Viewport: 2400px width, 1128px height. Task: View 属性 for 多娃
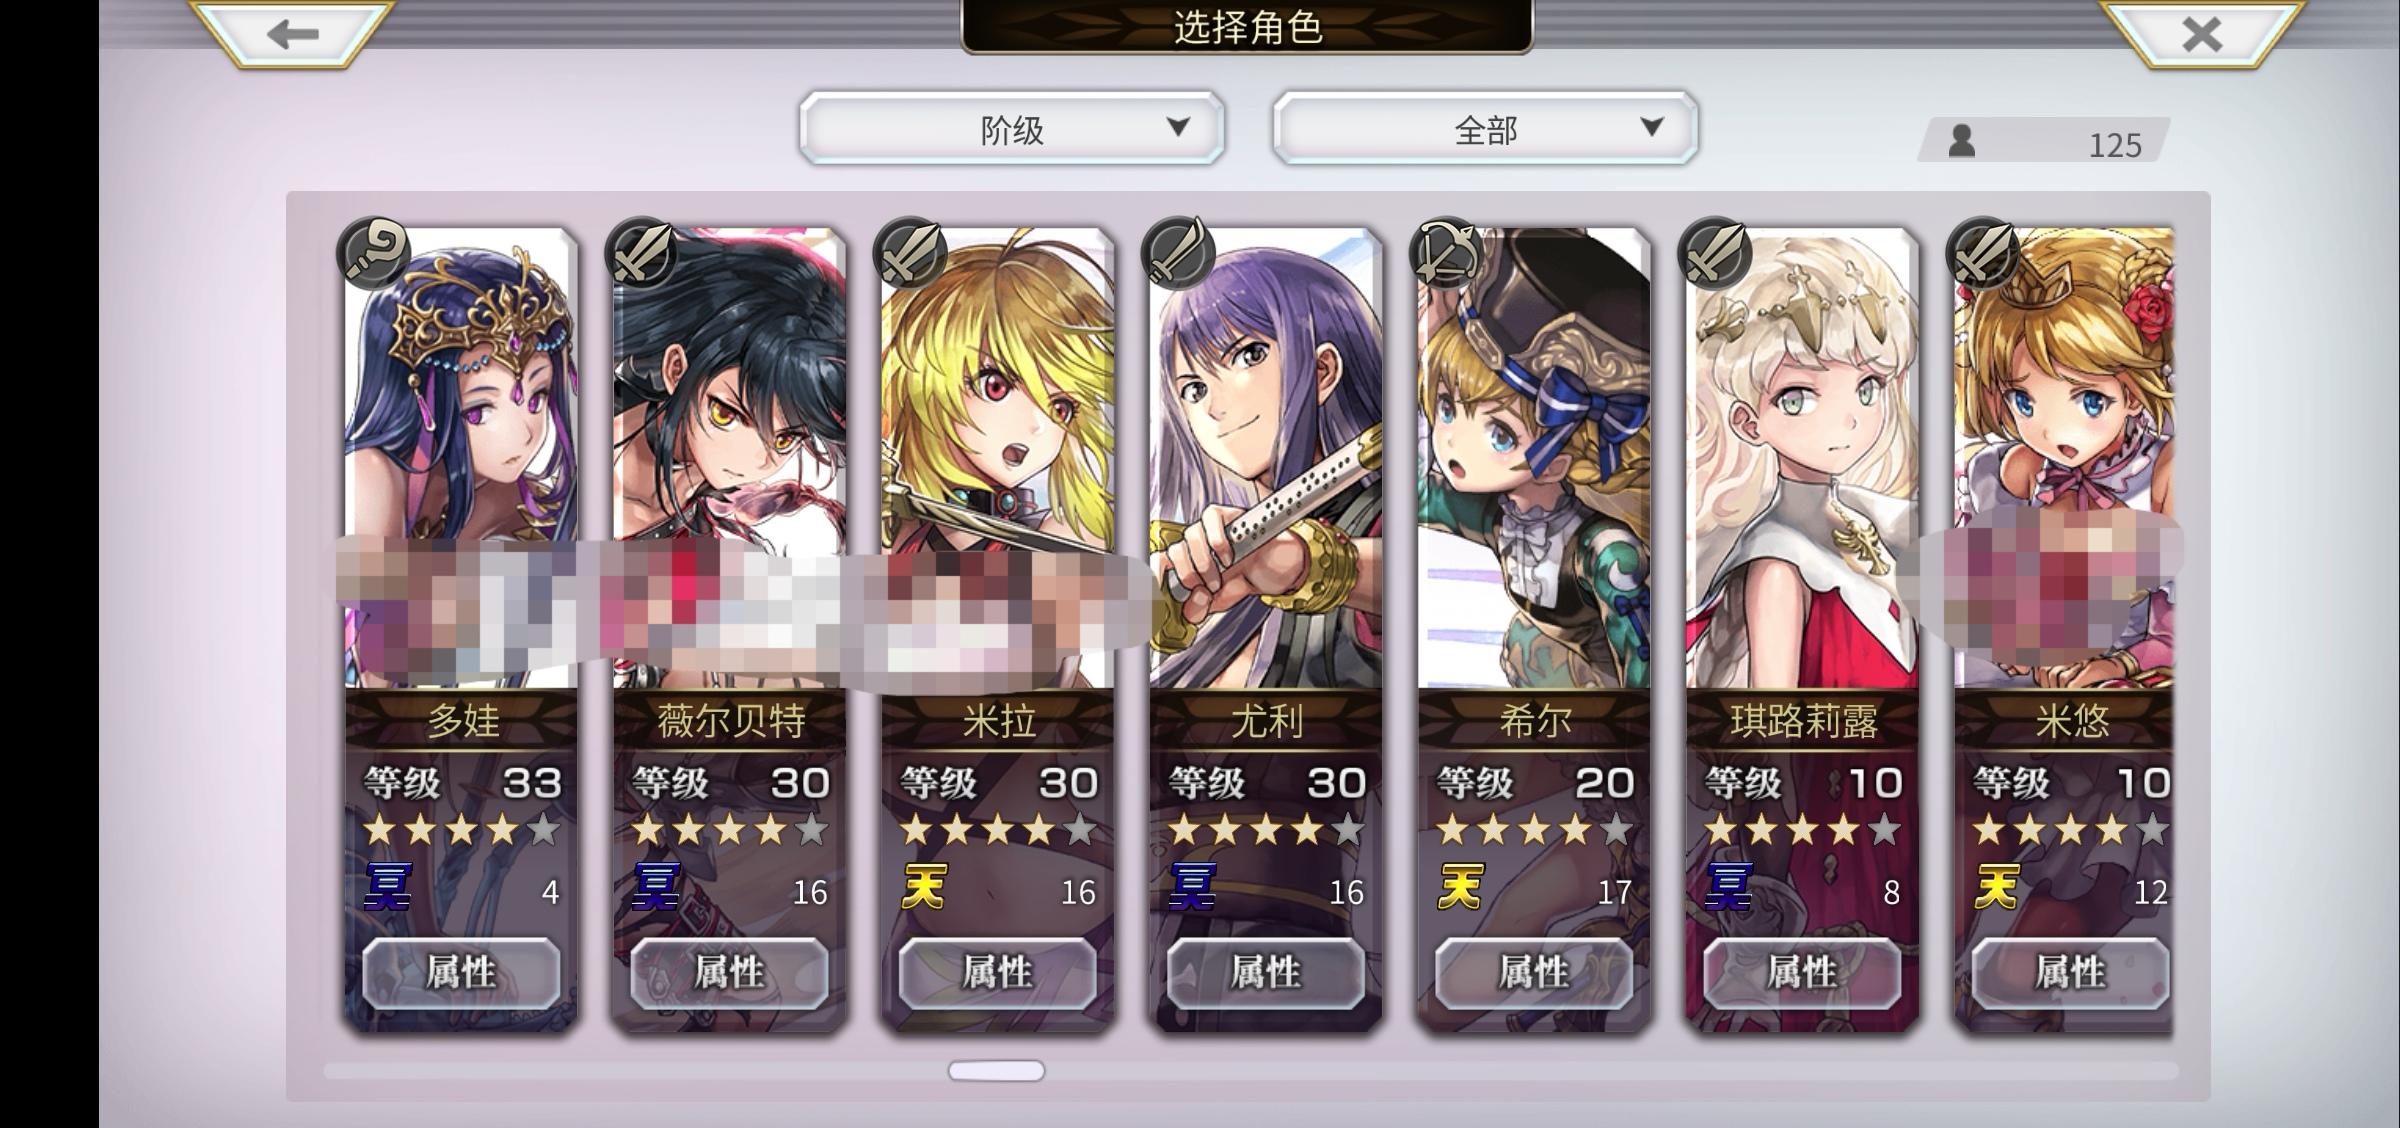point(461,972)
